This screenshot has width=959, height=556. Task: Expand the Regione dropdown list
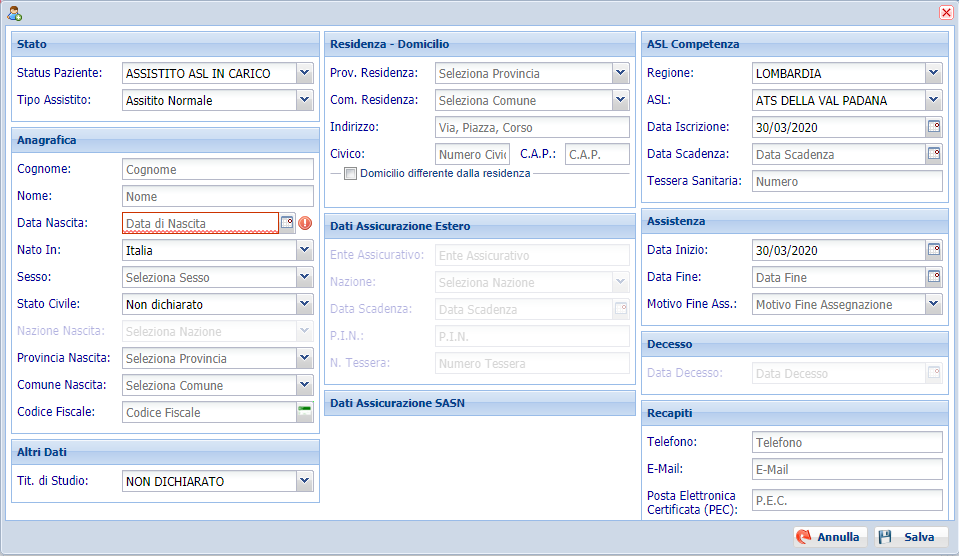pos(934,73)
